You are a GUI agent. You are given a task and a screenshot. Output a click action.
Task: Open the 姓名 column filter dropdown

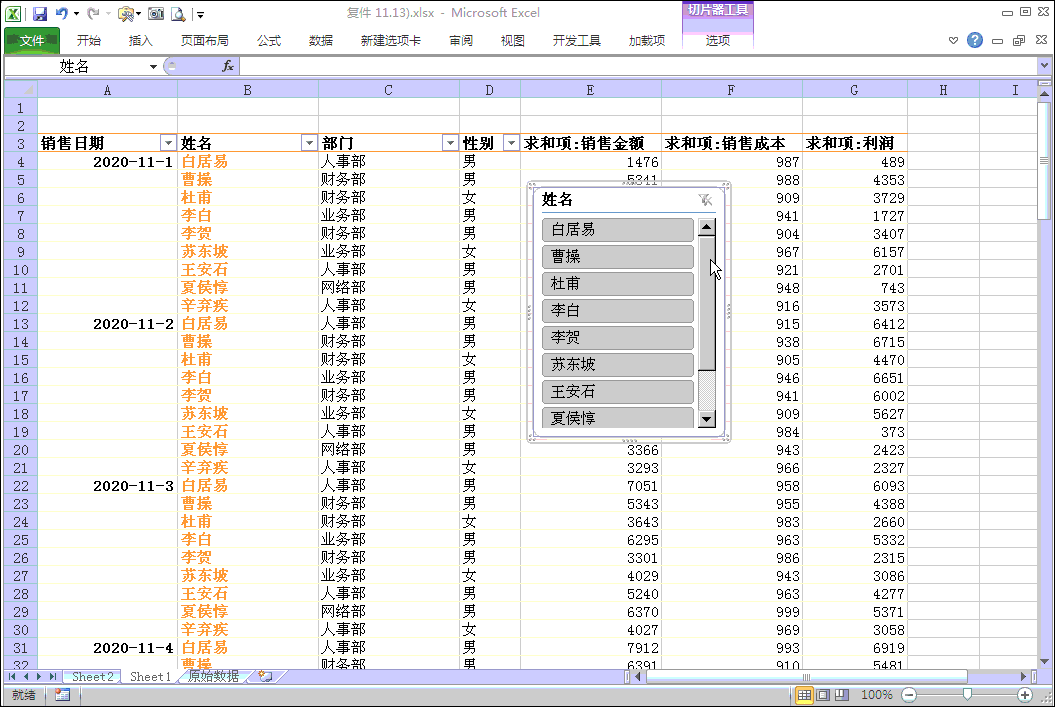pyautogui.click(x=309, y=143)
